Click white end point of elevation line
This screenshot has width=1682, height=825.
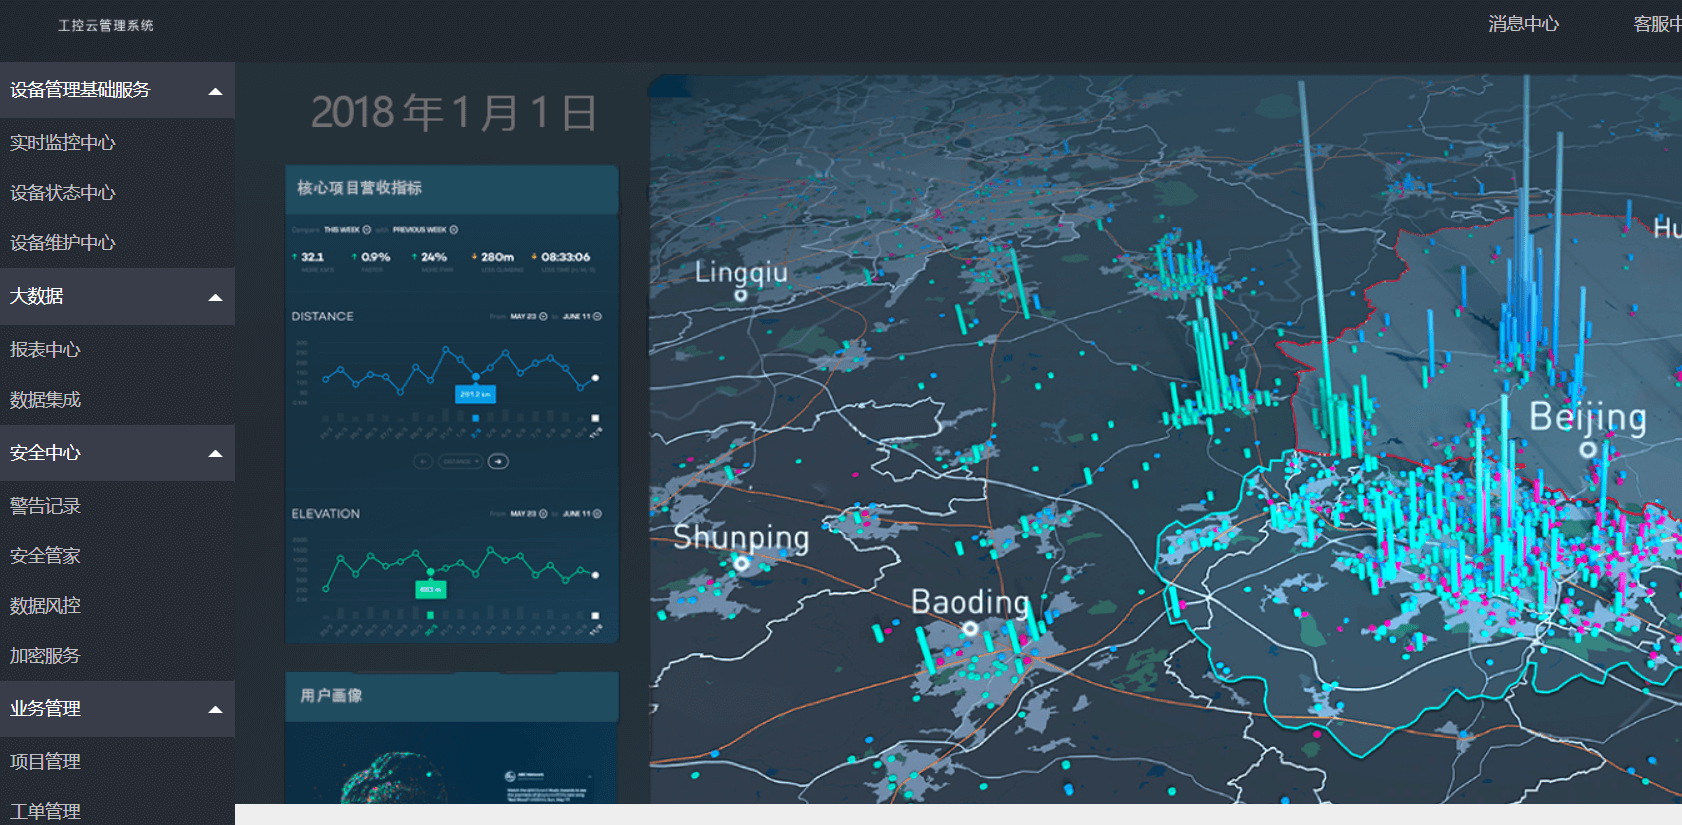point(595,575)
